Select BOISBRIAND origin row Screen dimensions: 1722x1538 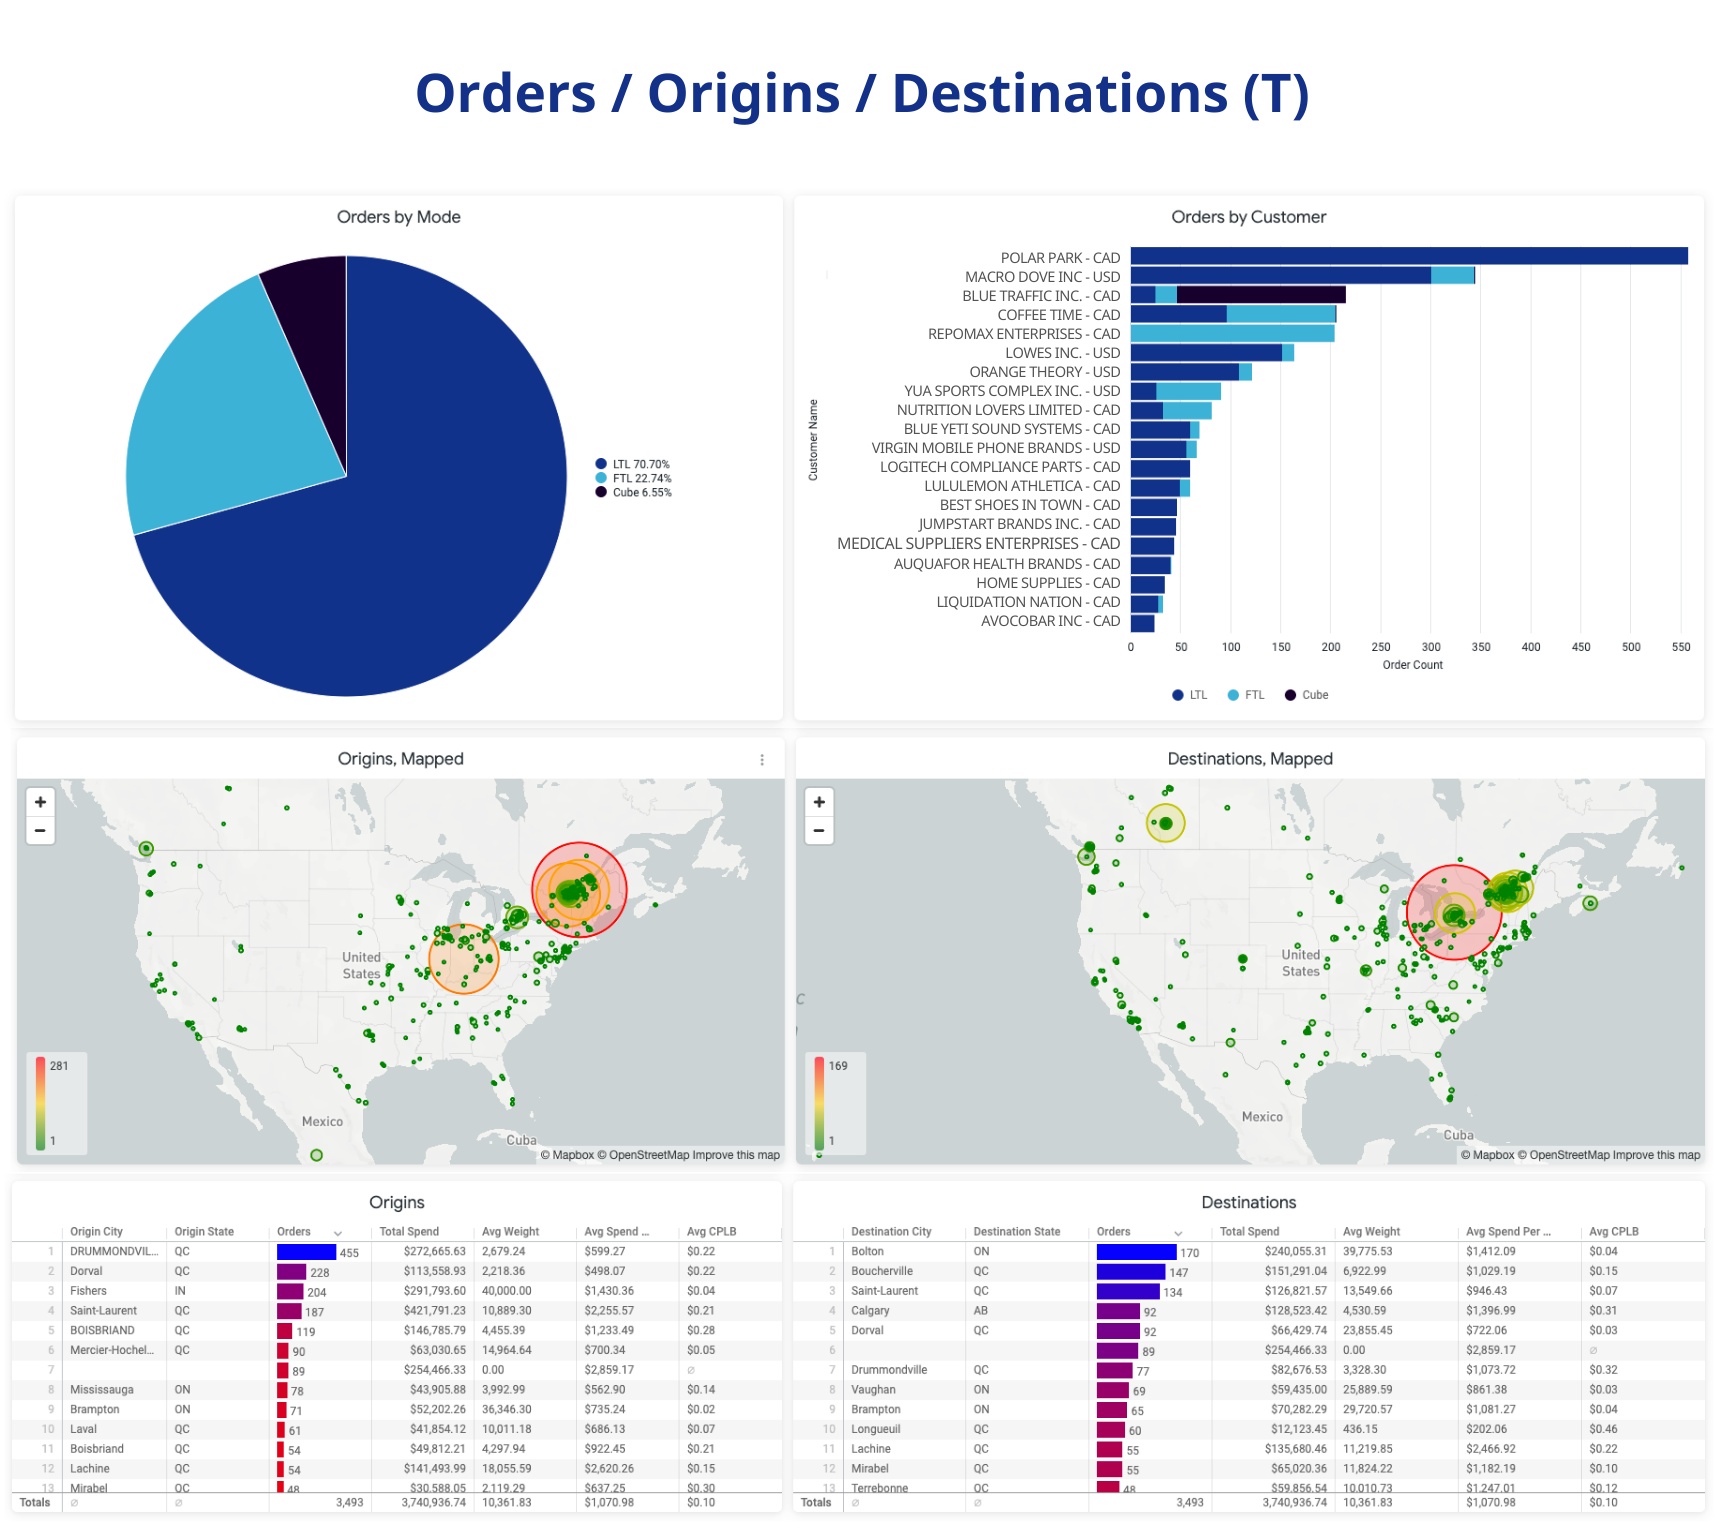(397, 1331)
